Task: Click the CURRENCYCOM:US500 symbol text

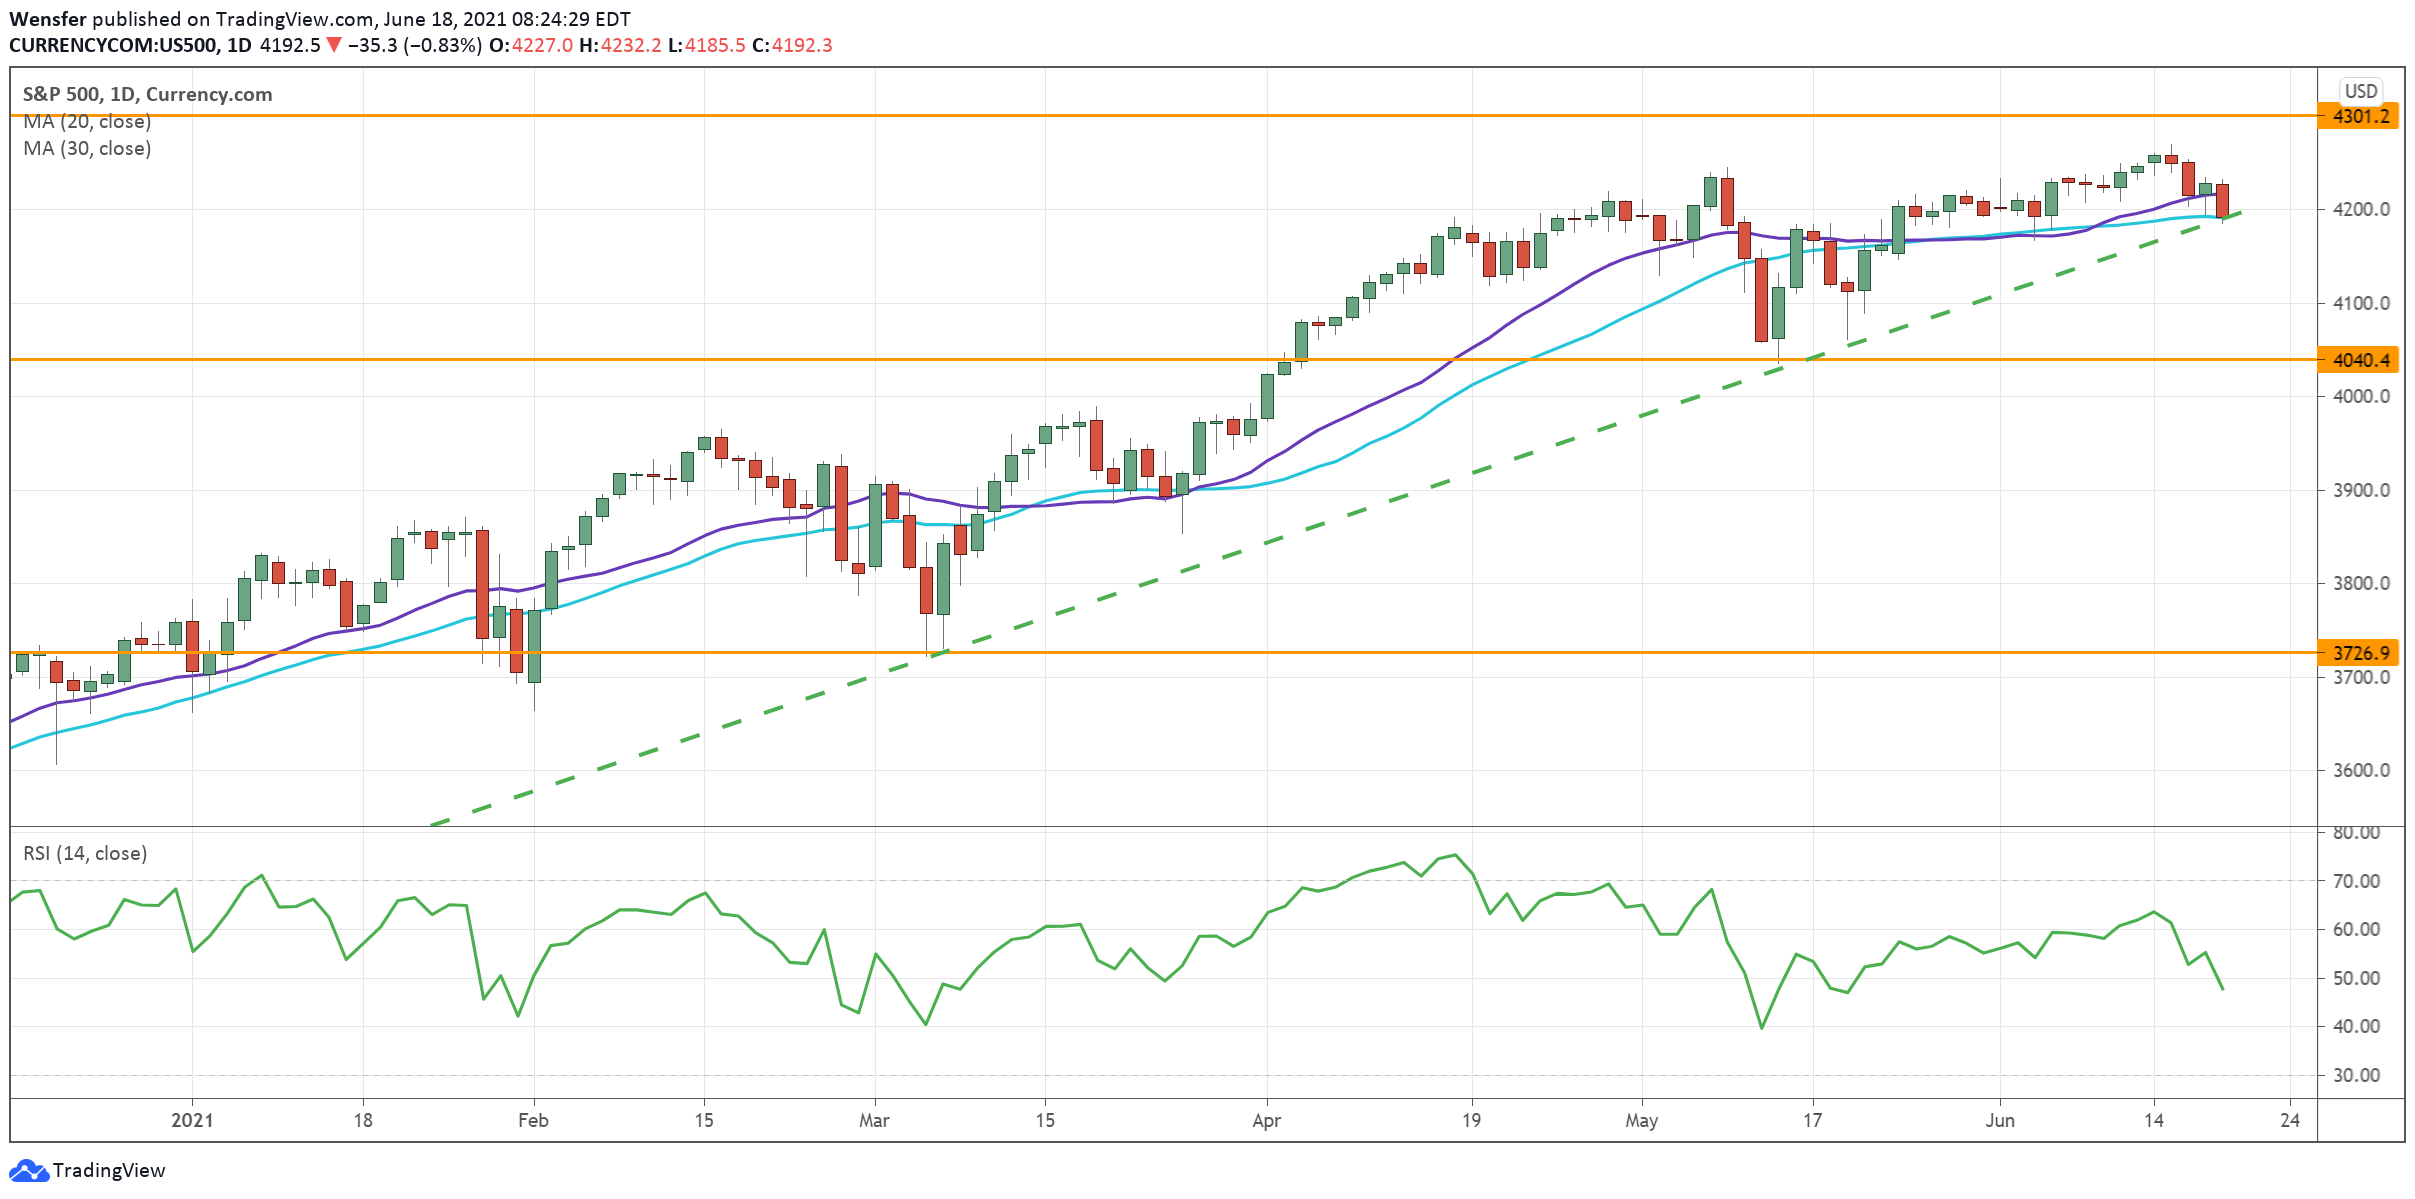Action: 112,45
